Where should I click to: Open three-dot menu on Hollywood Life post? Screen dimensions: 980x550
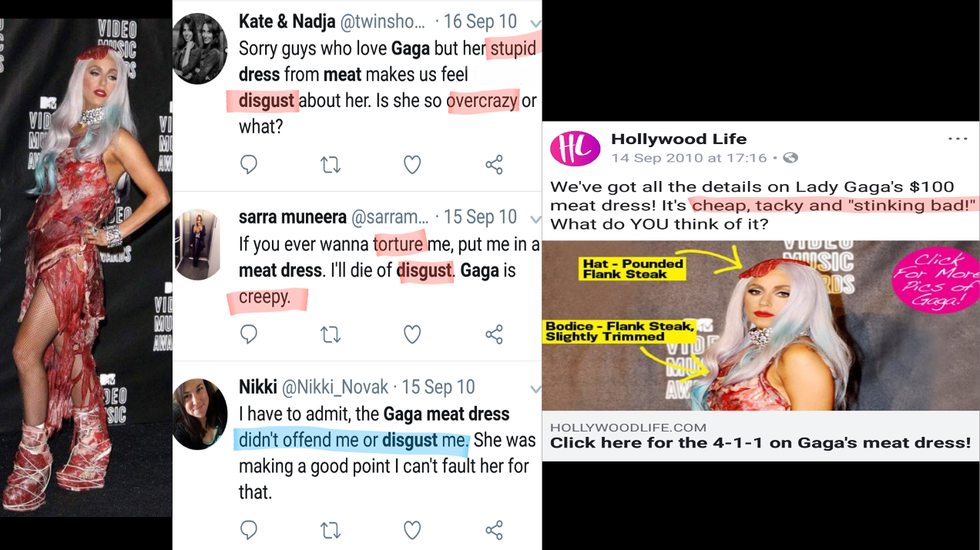[957, 139]
